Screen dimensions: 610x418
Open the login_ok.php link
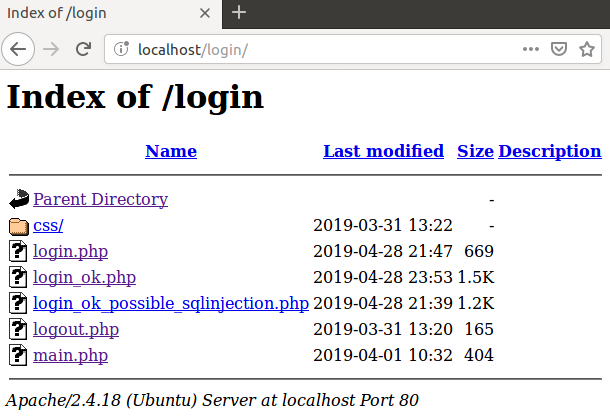coord(84,278)
